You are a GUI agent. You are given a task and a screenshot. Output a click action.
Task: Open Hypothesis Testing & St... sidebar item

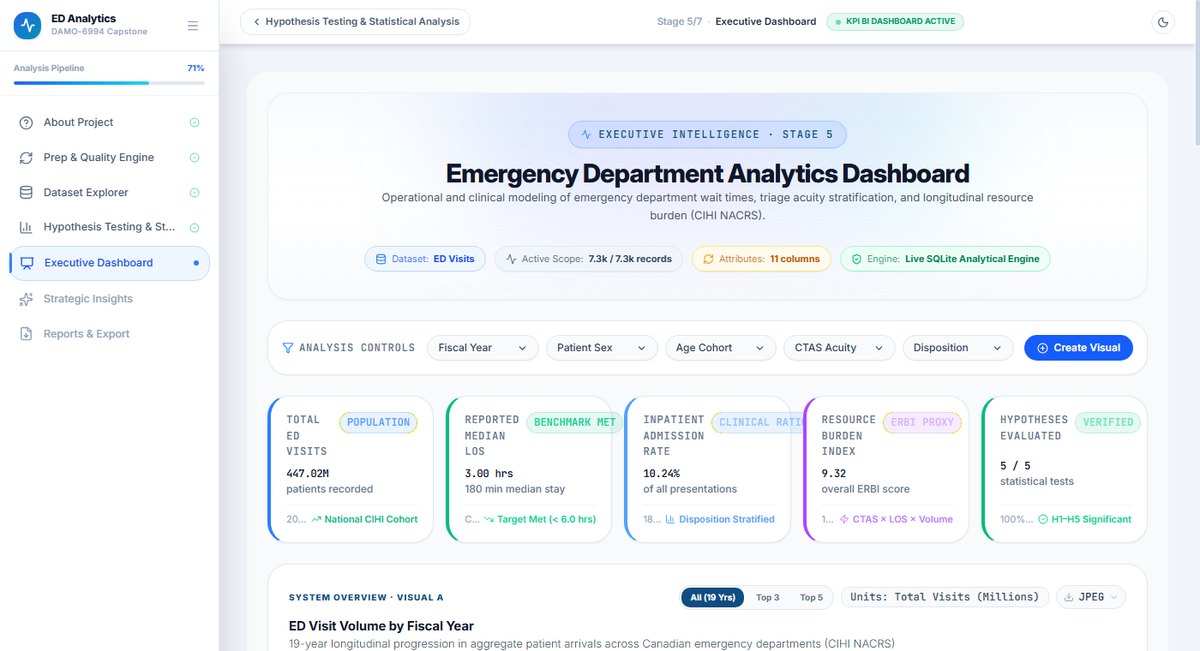coord(109,227)
